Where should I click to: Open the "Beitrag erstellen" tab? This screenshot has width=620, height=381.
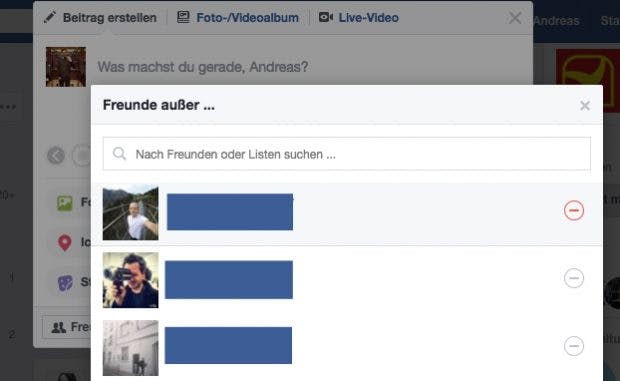pos(110,18)
